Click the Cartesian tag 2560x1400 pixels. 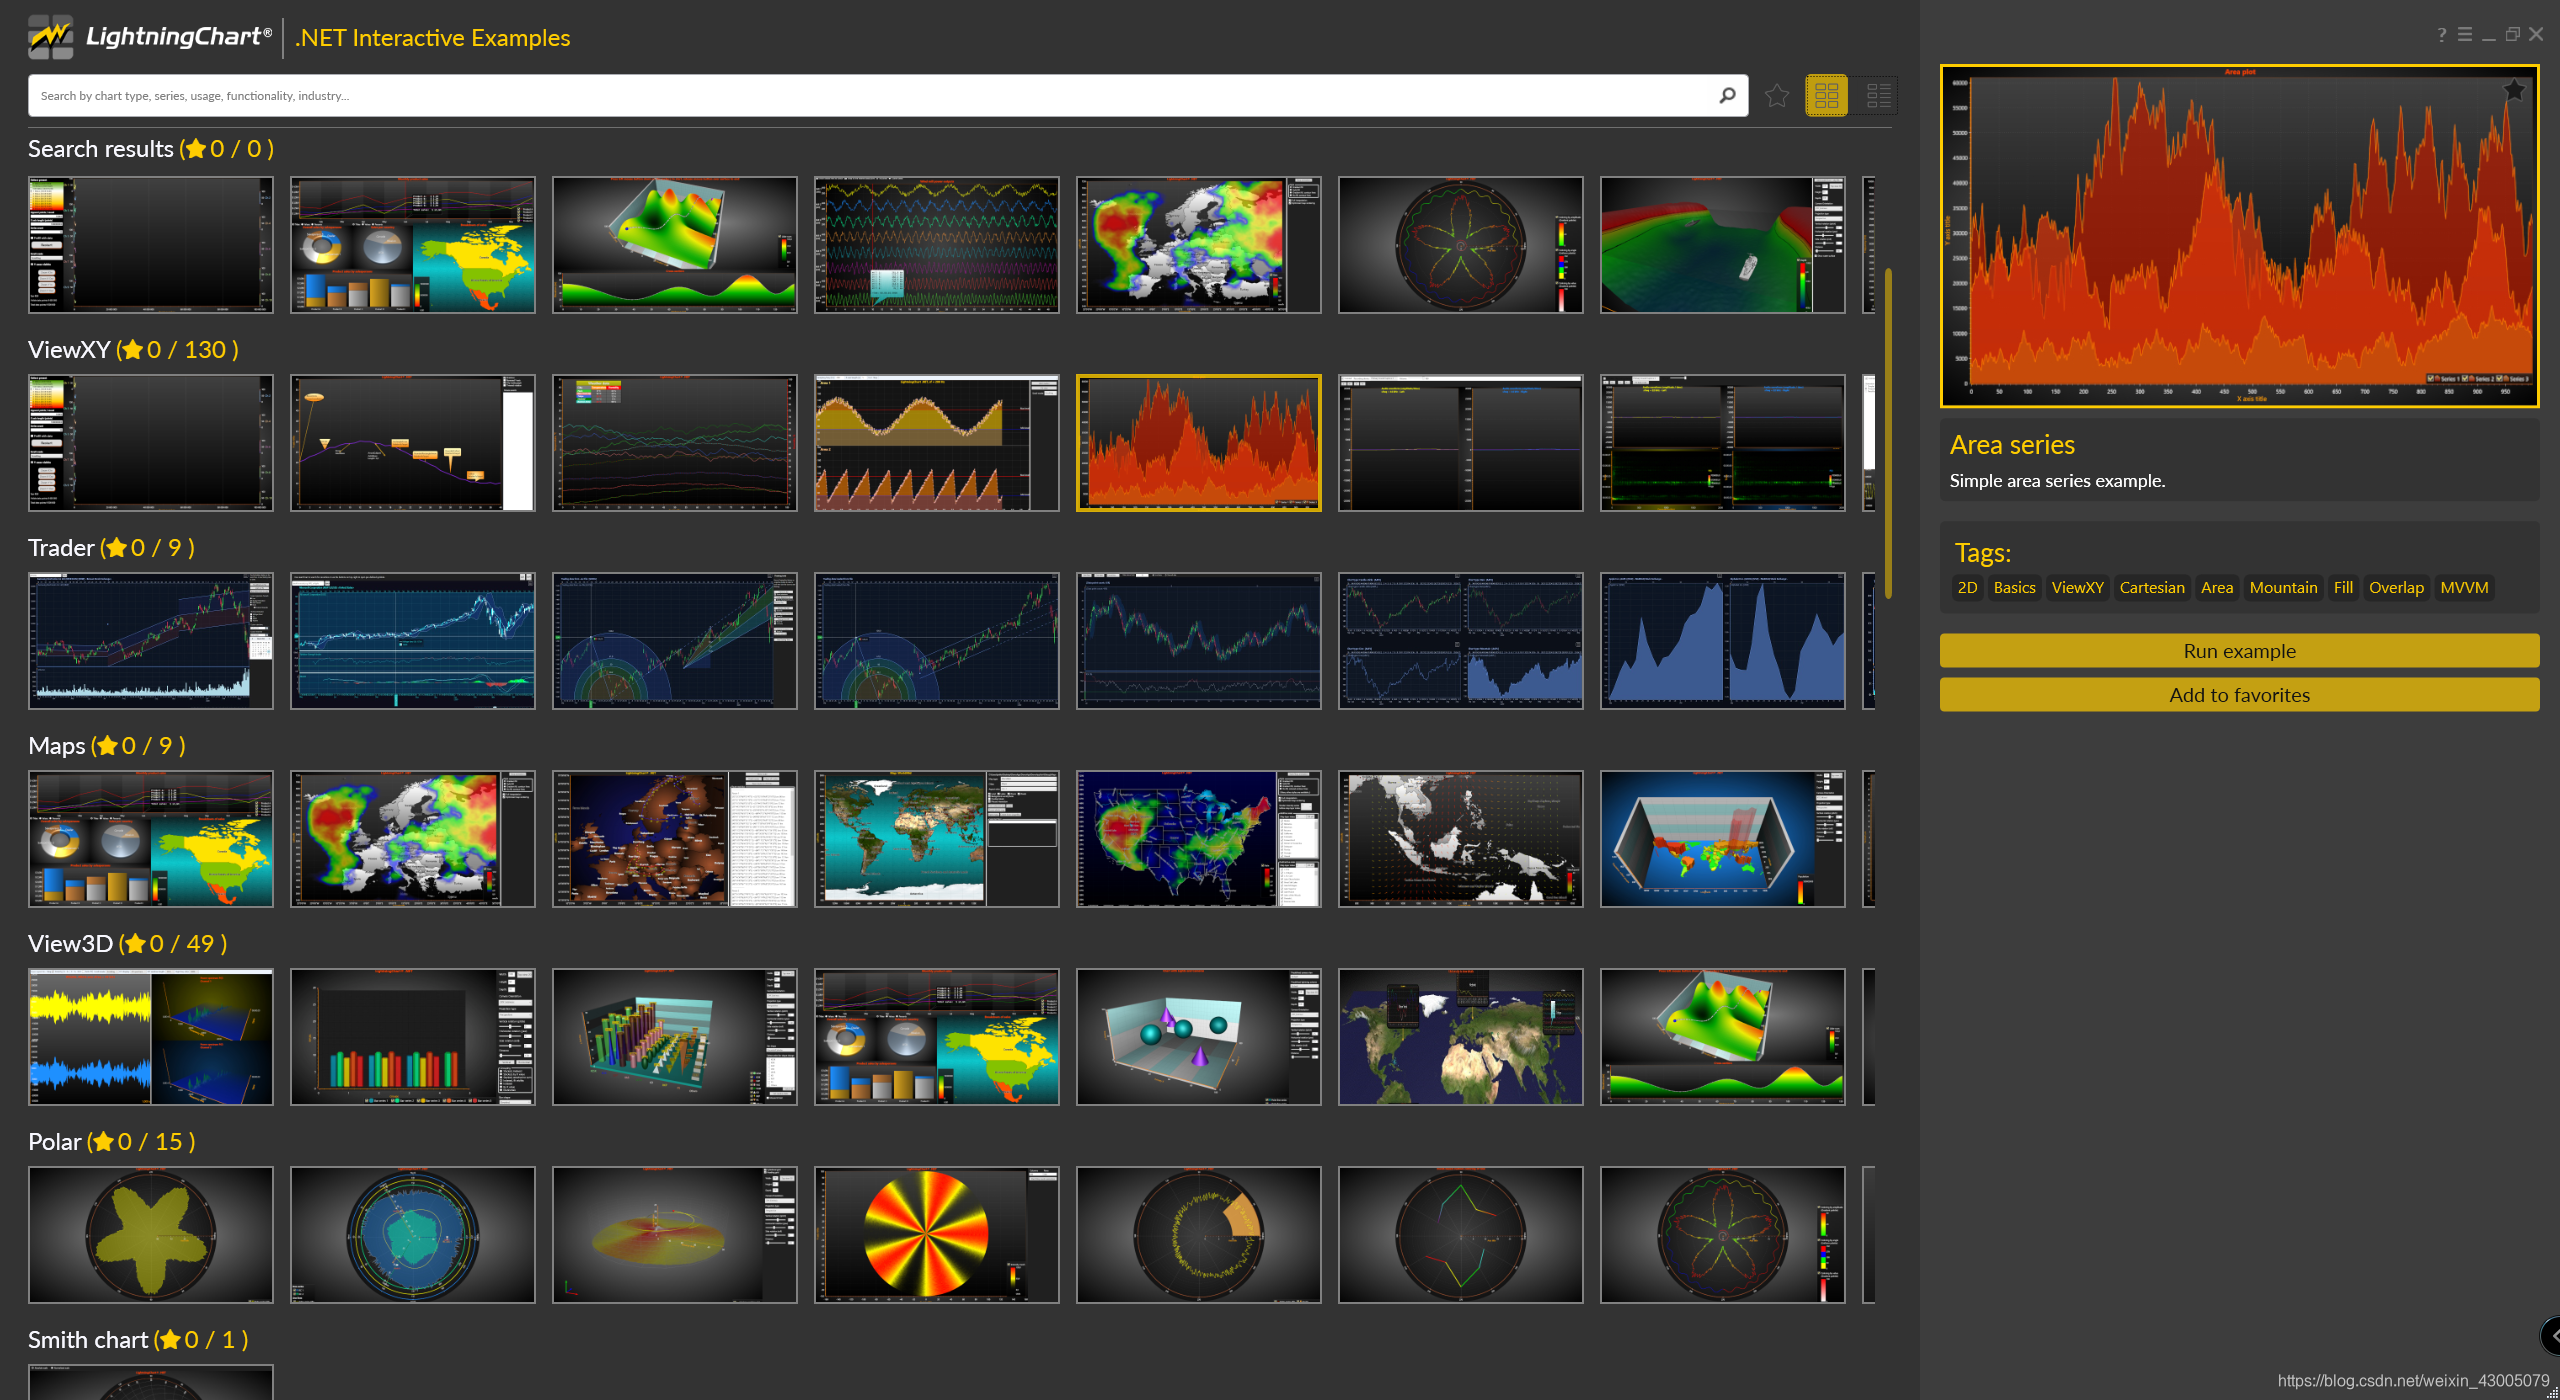tap(2152, 588)
